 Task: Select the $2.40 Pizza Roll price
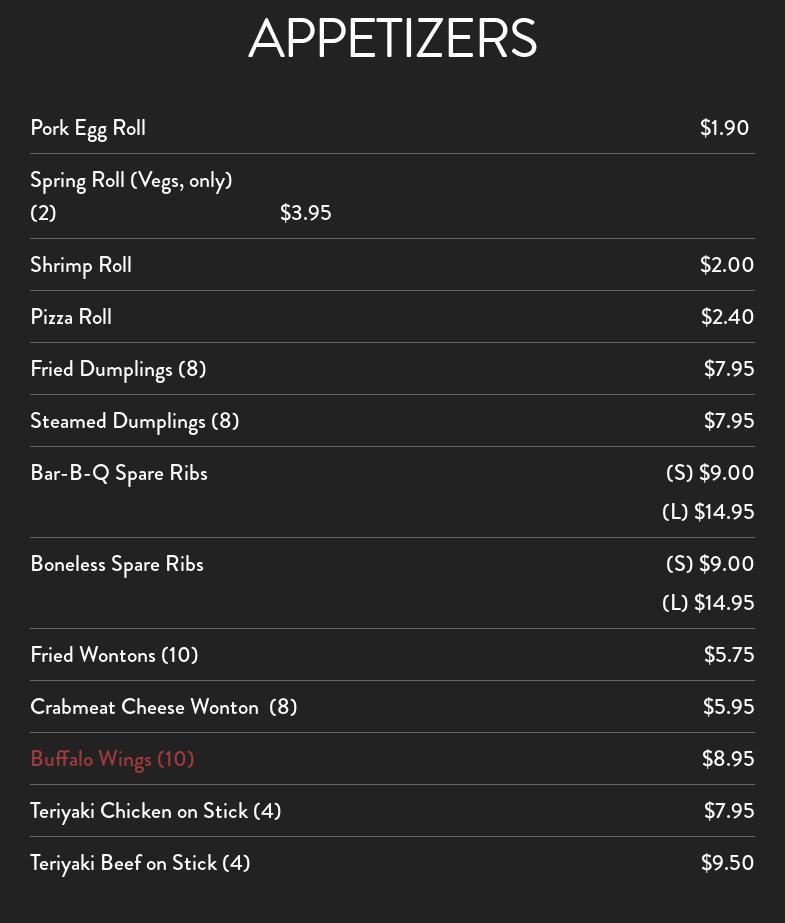point(727,317)
